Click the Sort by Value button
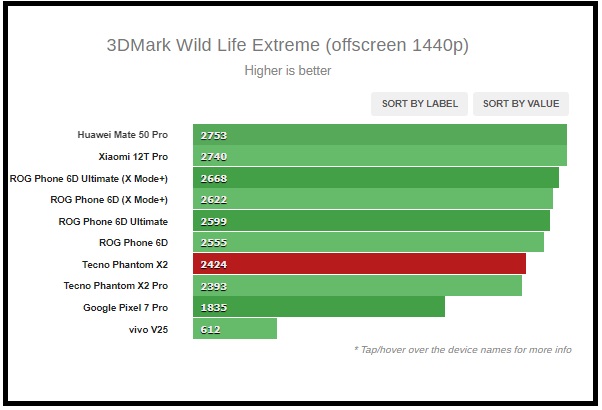The image size is (602, 410). (x=520, y=103)
